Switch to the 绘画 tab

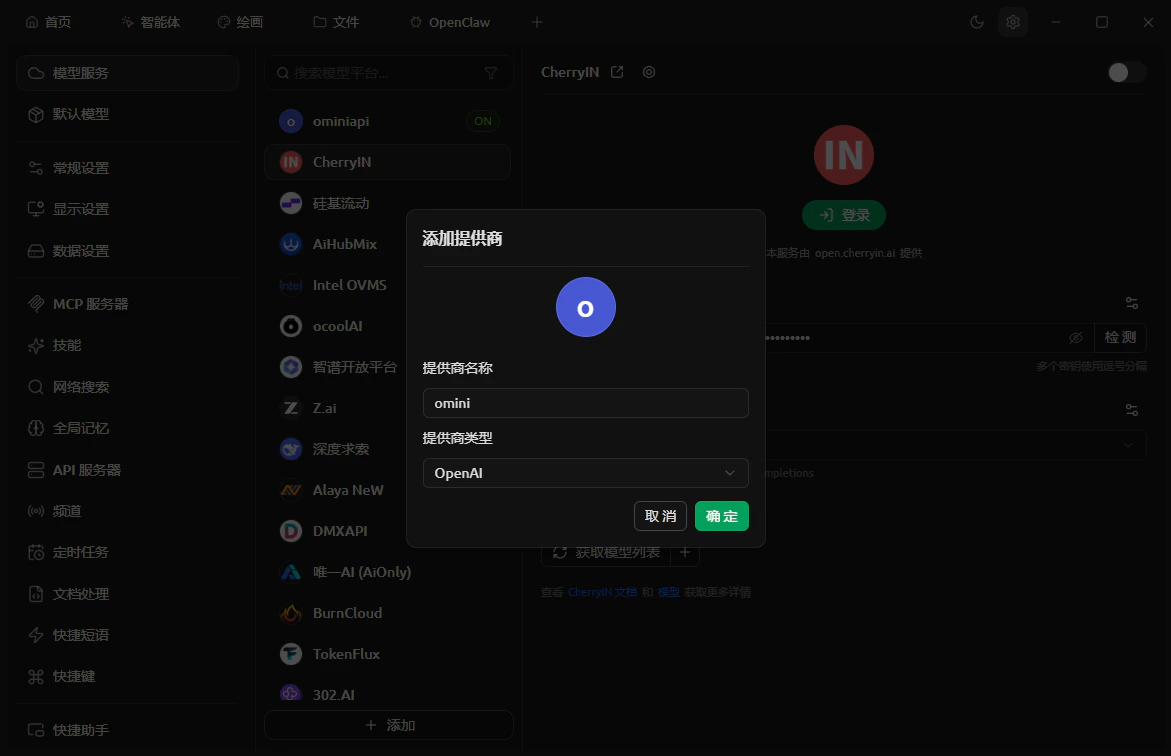240,22
